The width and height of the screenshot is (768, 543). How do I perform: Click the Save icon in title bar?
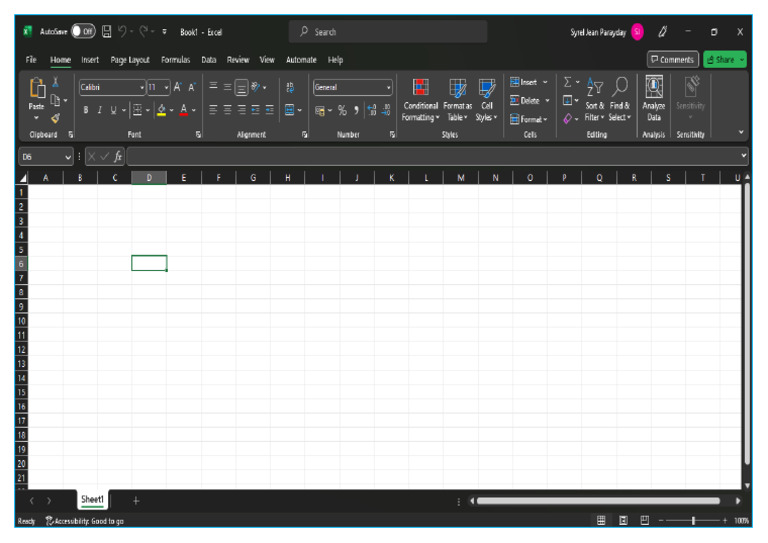(106, 32)
